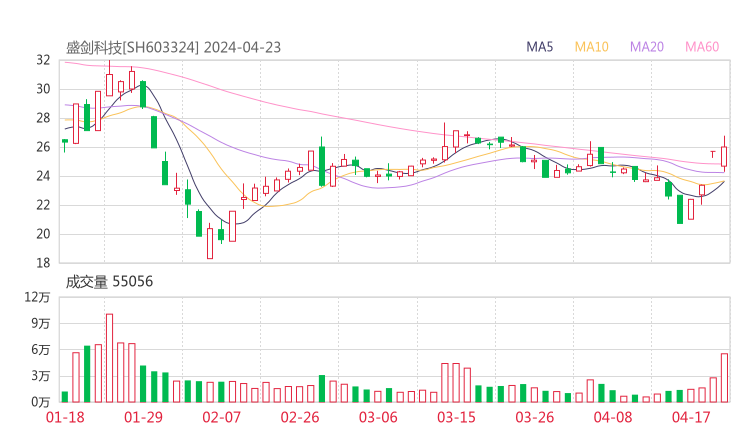Image resolution: width=740 pixels, height=440 pixels.
Task: Click the 30 price axis label
Action: coord(43,89)
